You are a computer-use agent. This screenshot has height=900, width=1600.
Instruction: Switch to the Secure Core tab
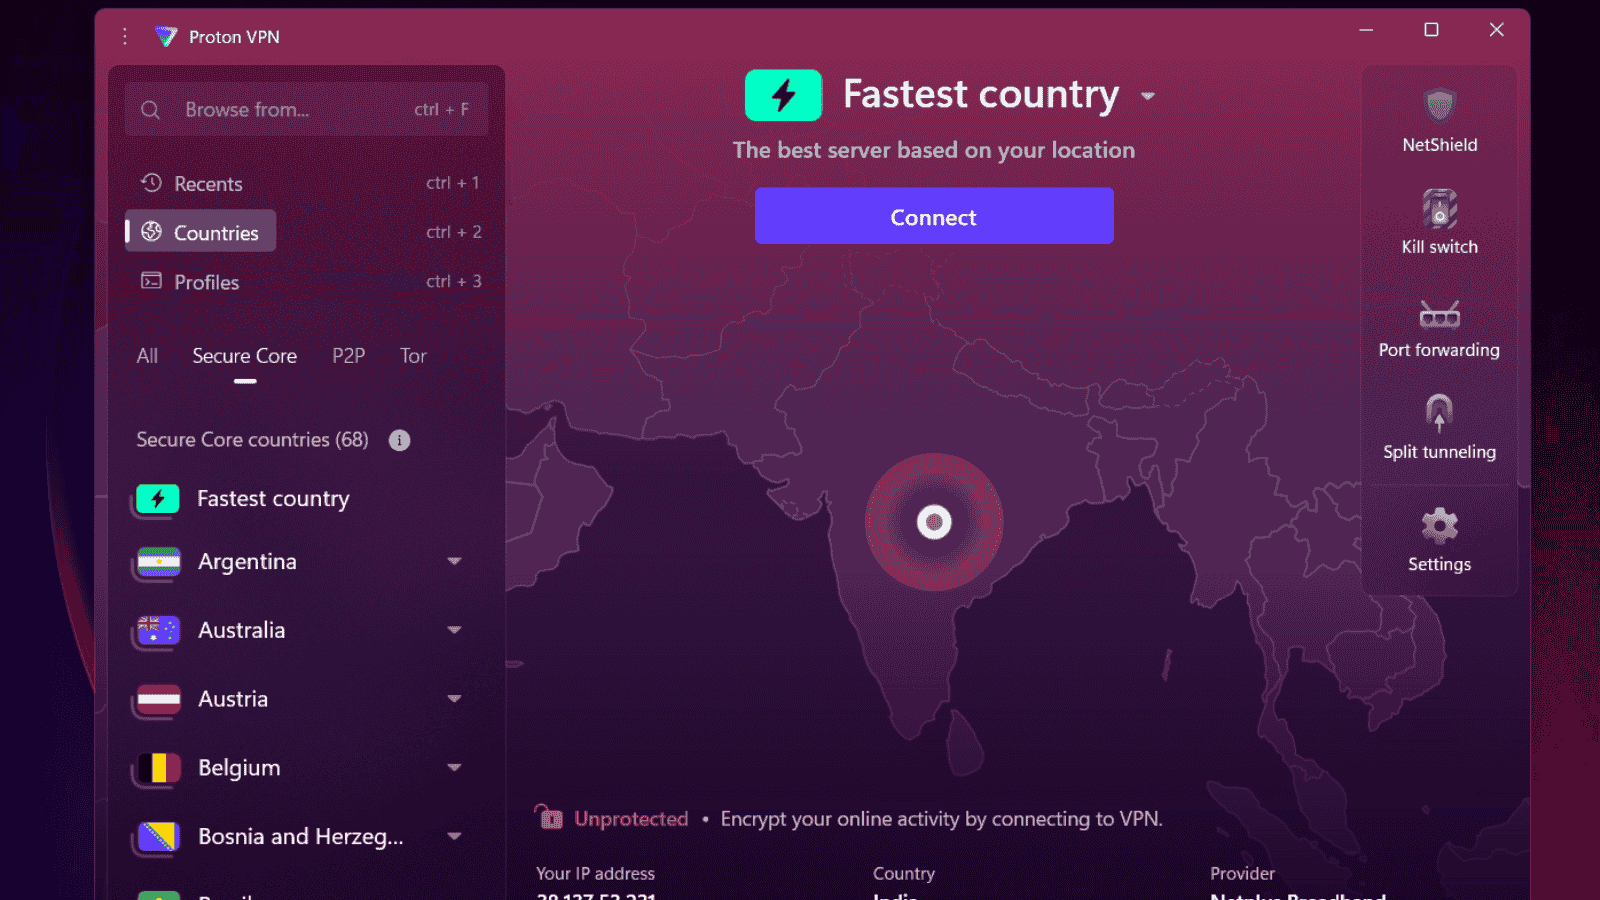244,356
